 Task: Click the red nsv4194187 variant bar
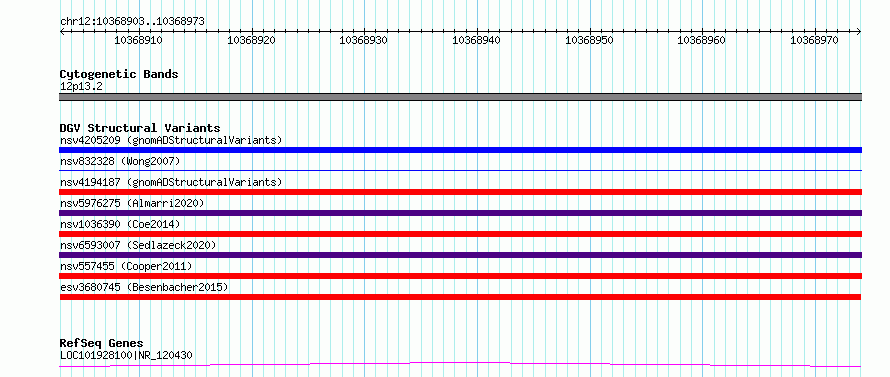pyautogui.click(x=460, y=192)
